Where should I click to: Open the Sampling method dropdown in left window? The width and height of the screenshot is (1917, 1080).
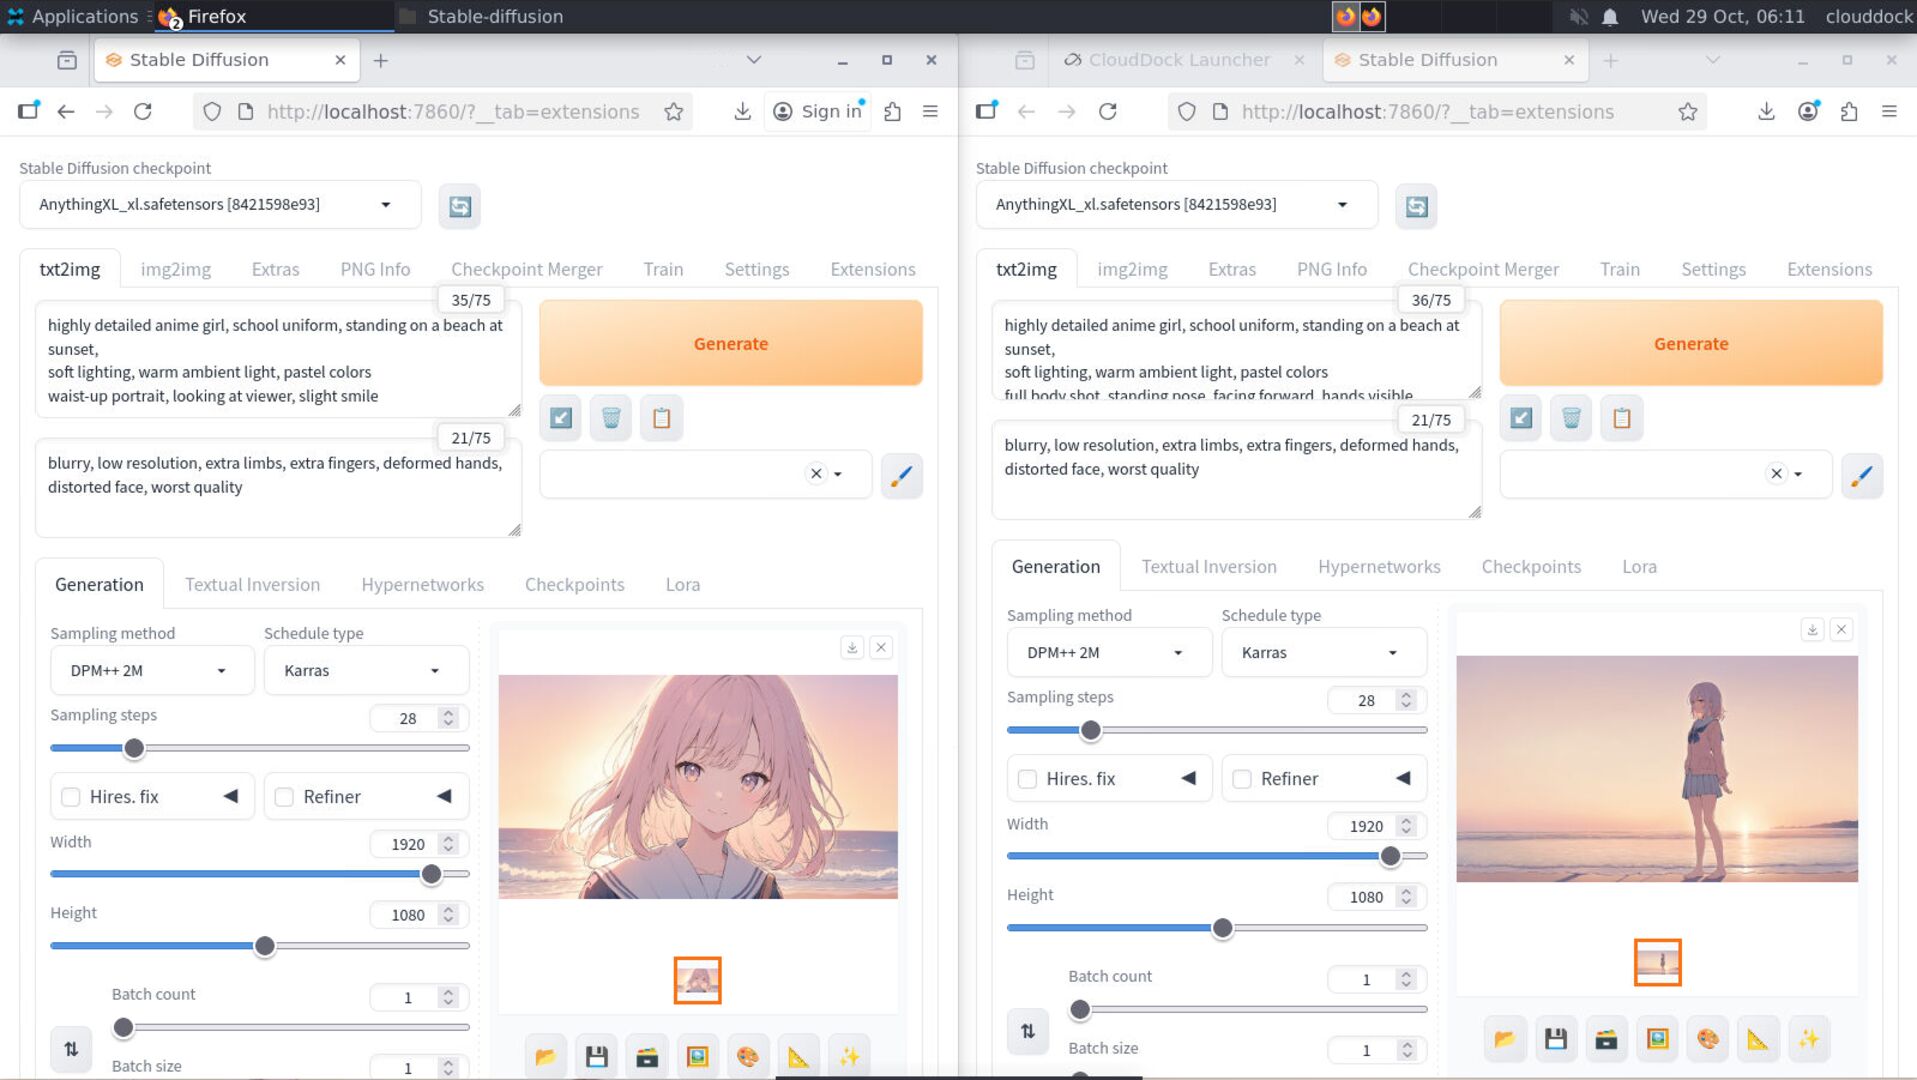[x=150, y=670]
